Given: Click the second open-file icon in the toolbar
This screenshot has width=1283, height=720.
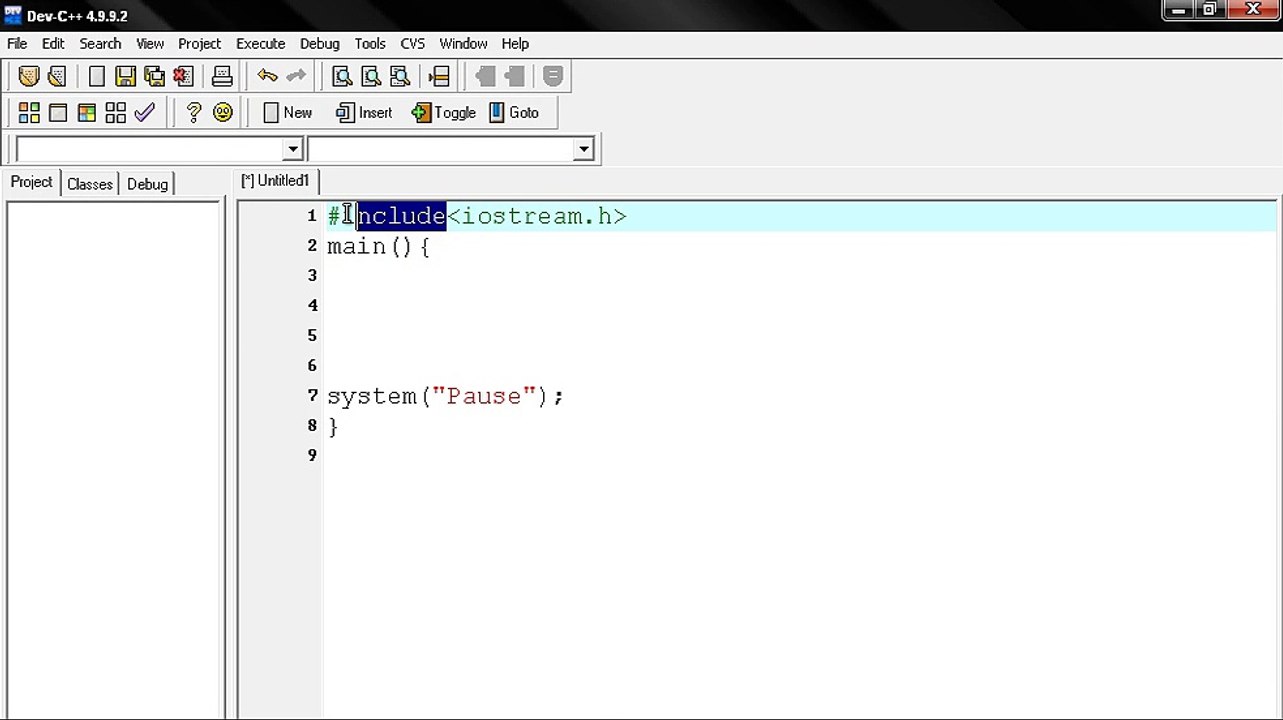Looking at the screenshot, I should pos(57,76).
